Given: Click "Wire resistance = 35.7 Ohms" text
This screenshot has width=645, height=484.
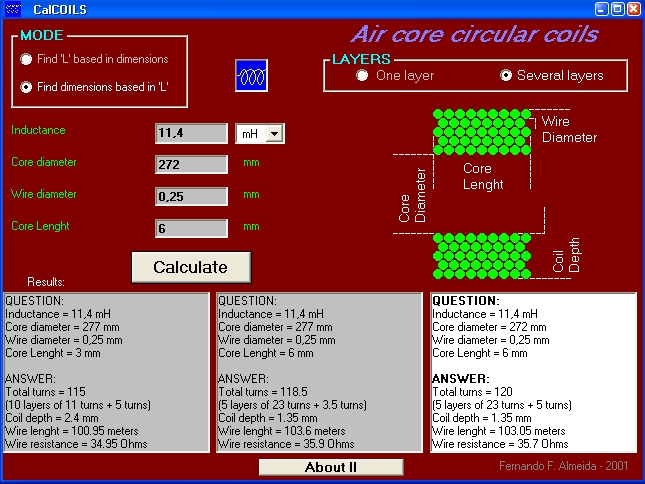Looking at the screenshot, I should (500, 444).
